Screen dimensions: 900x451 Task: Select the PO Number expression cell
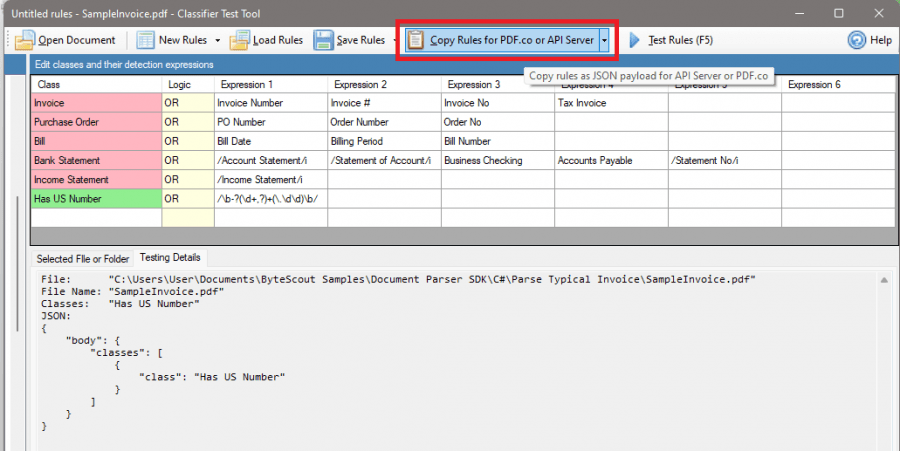[x=270, y=122]
